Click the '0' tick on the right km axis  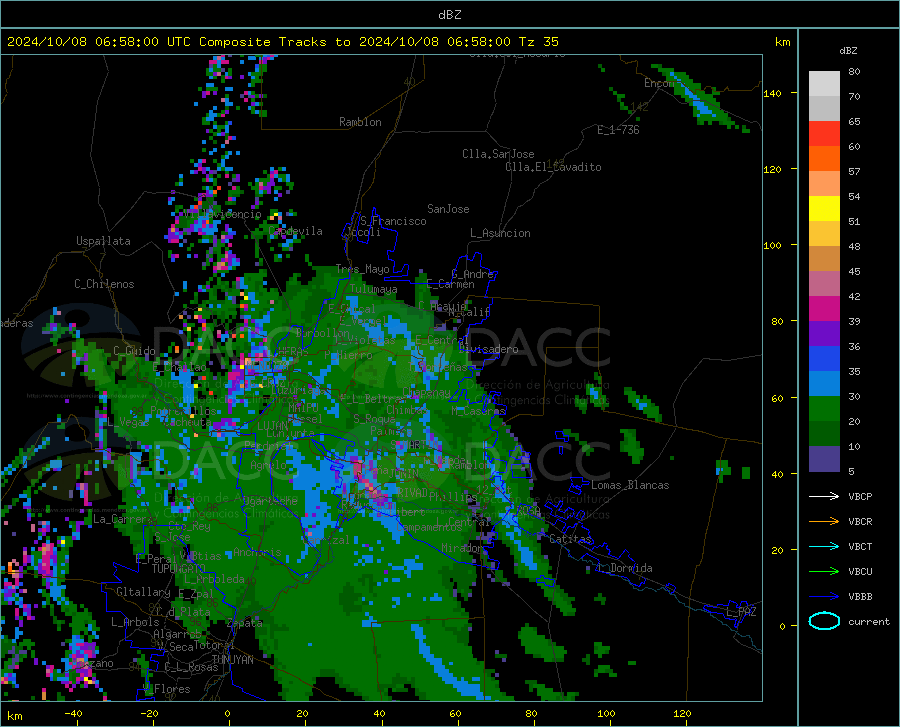[x=782, y=626]
